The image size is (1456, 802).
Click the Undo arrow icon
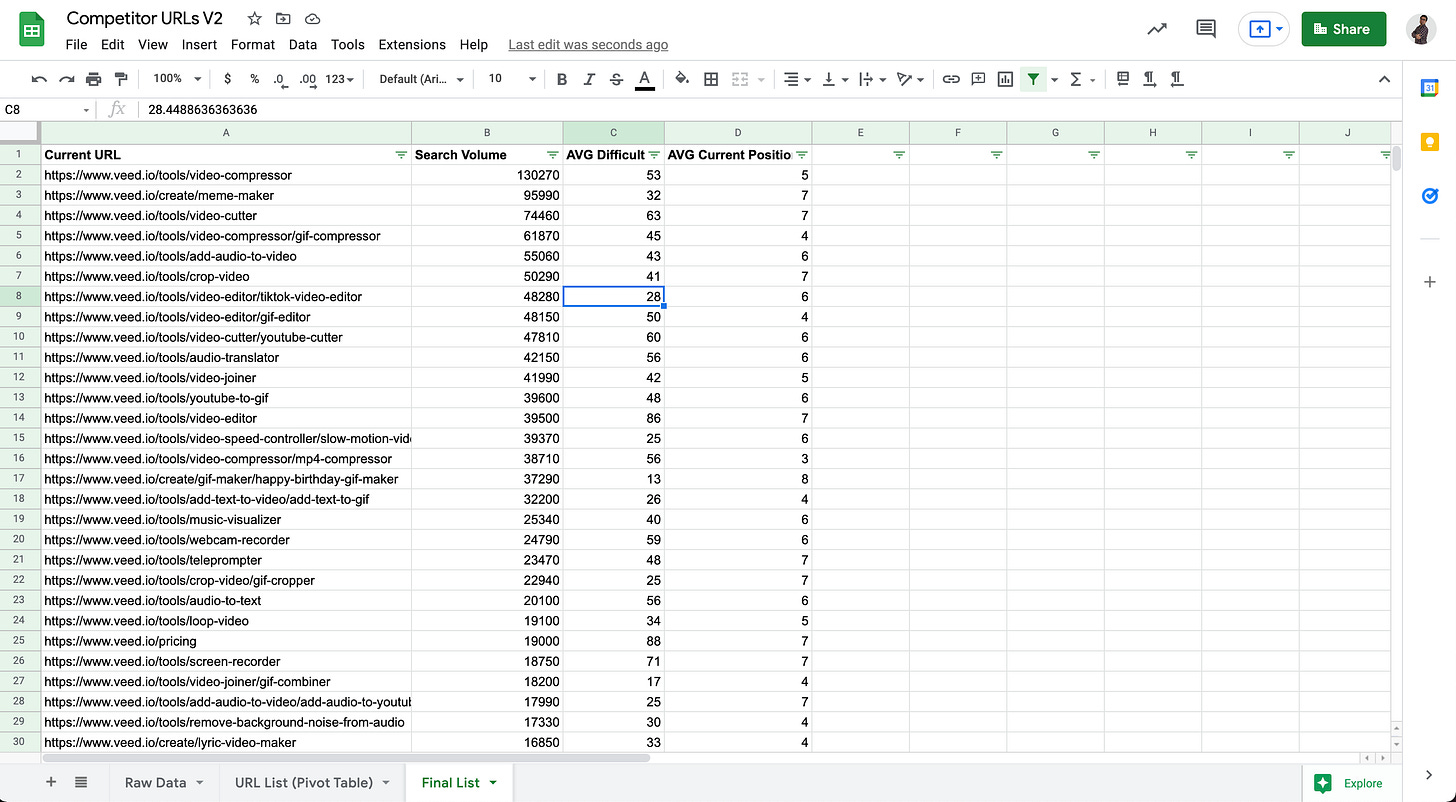coord(39,79)
